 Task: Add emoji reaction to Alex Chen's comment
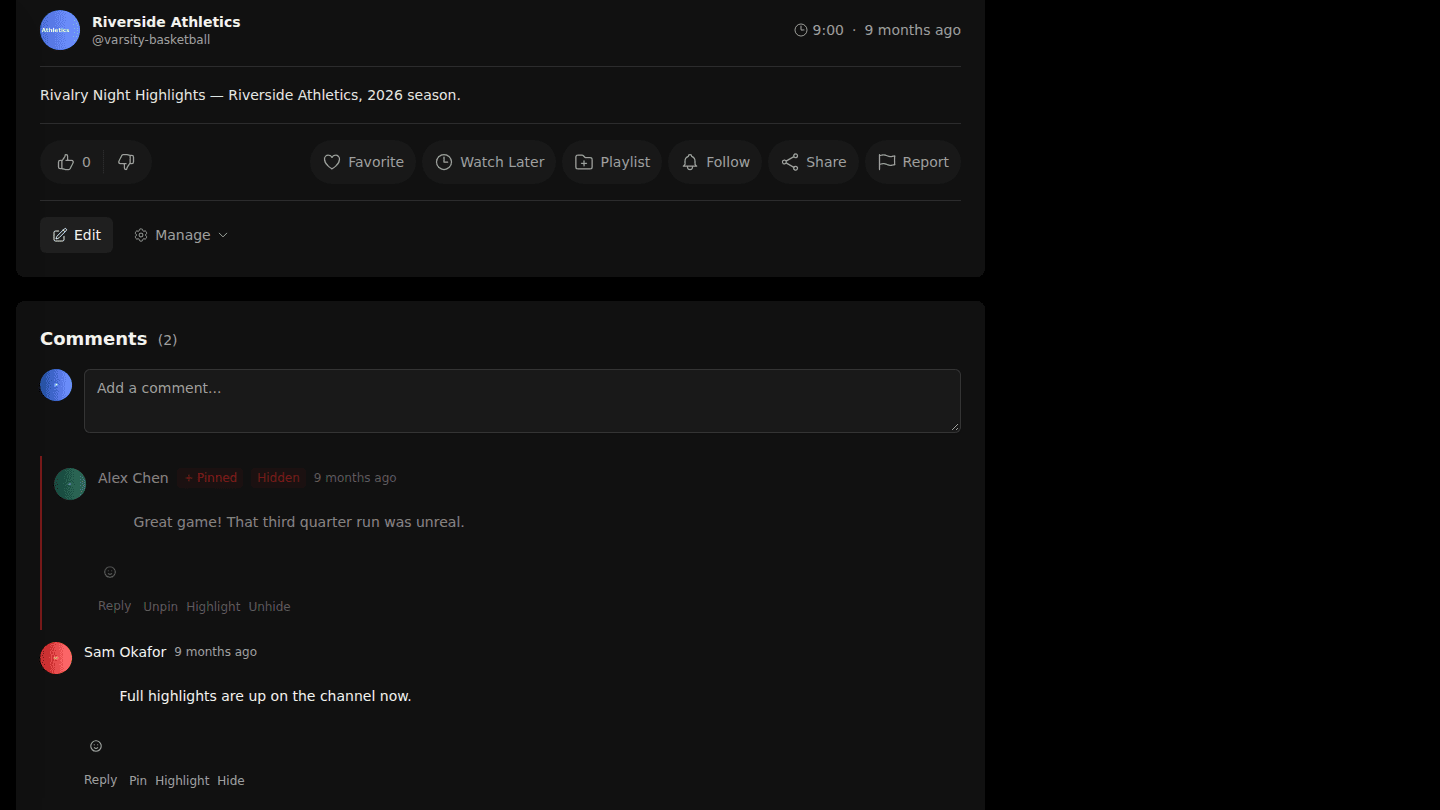110,572
